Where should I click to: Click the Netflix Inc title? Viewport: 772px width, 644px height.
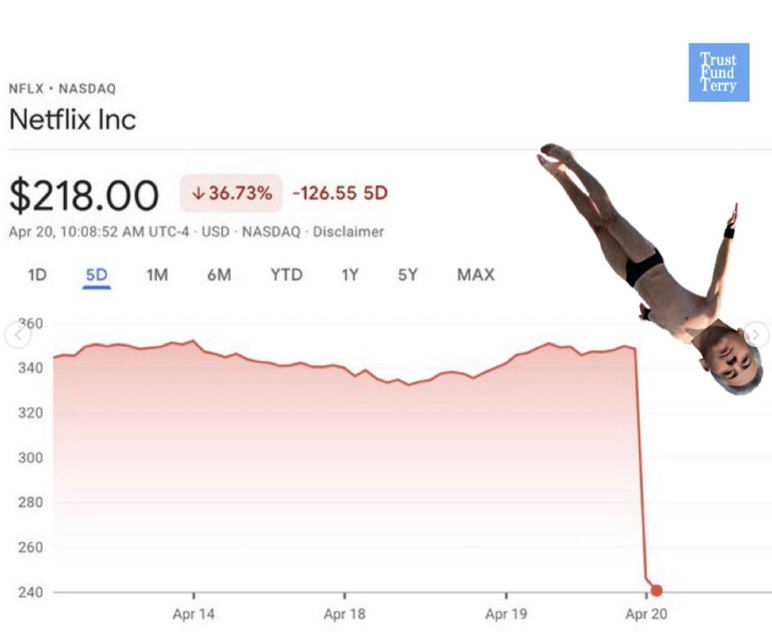72,120
